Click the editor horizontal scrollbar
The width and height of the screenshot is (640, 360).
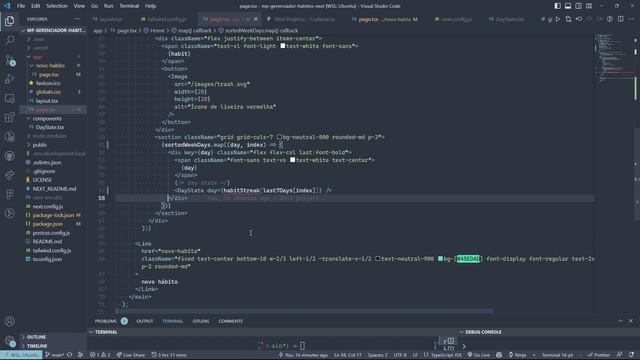point(304,311)
